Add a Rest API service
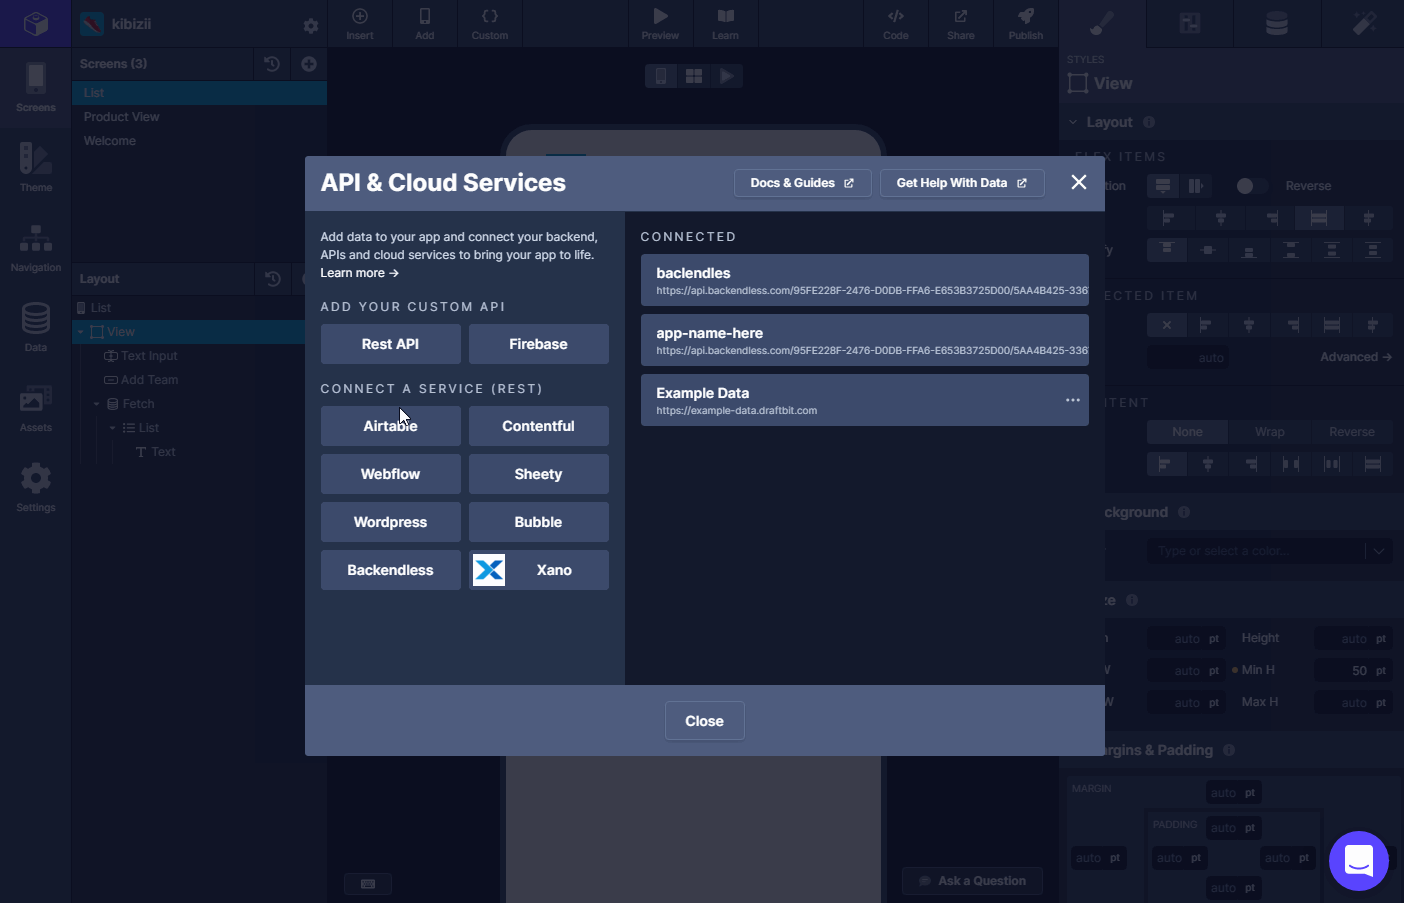The height and width of the screenshot is (903, 1404). pyautogui.click(x=390, y=344)
